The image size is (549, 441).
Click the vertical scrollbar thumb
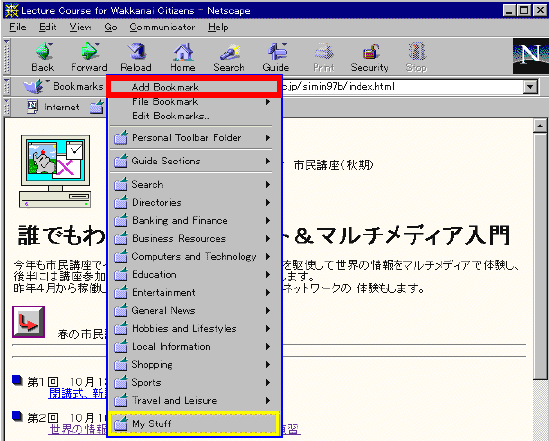point(540,256)
